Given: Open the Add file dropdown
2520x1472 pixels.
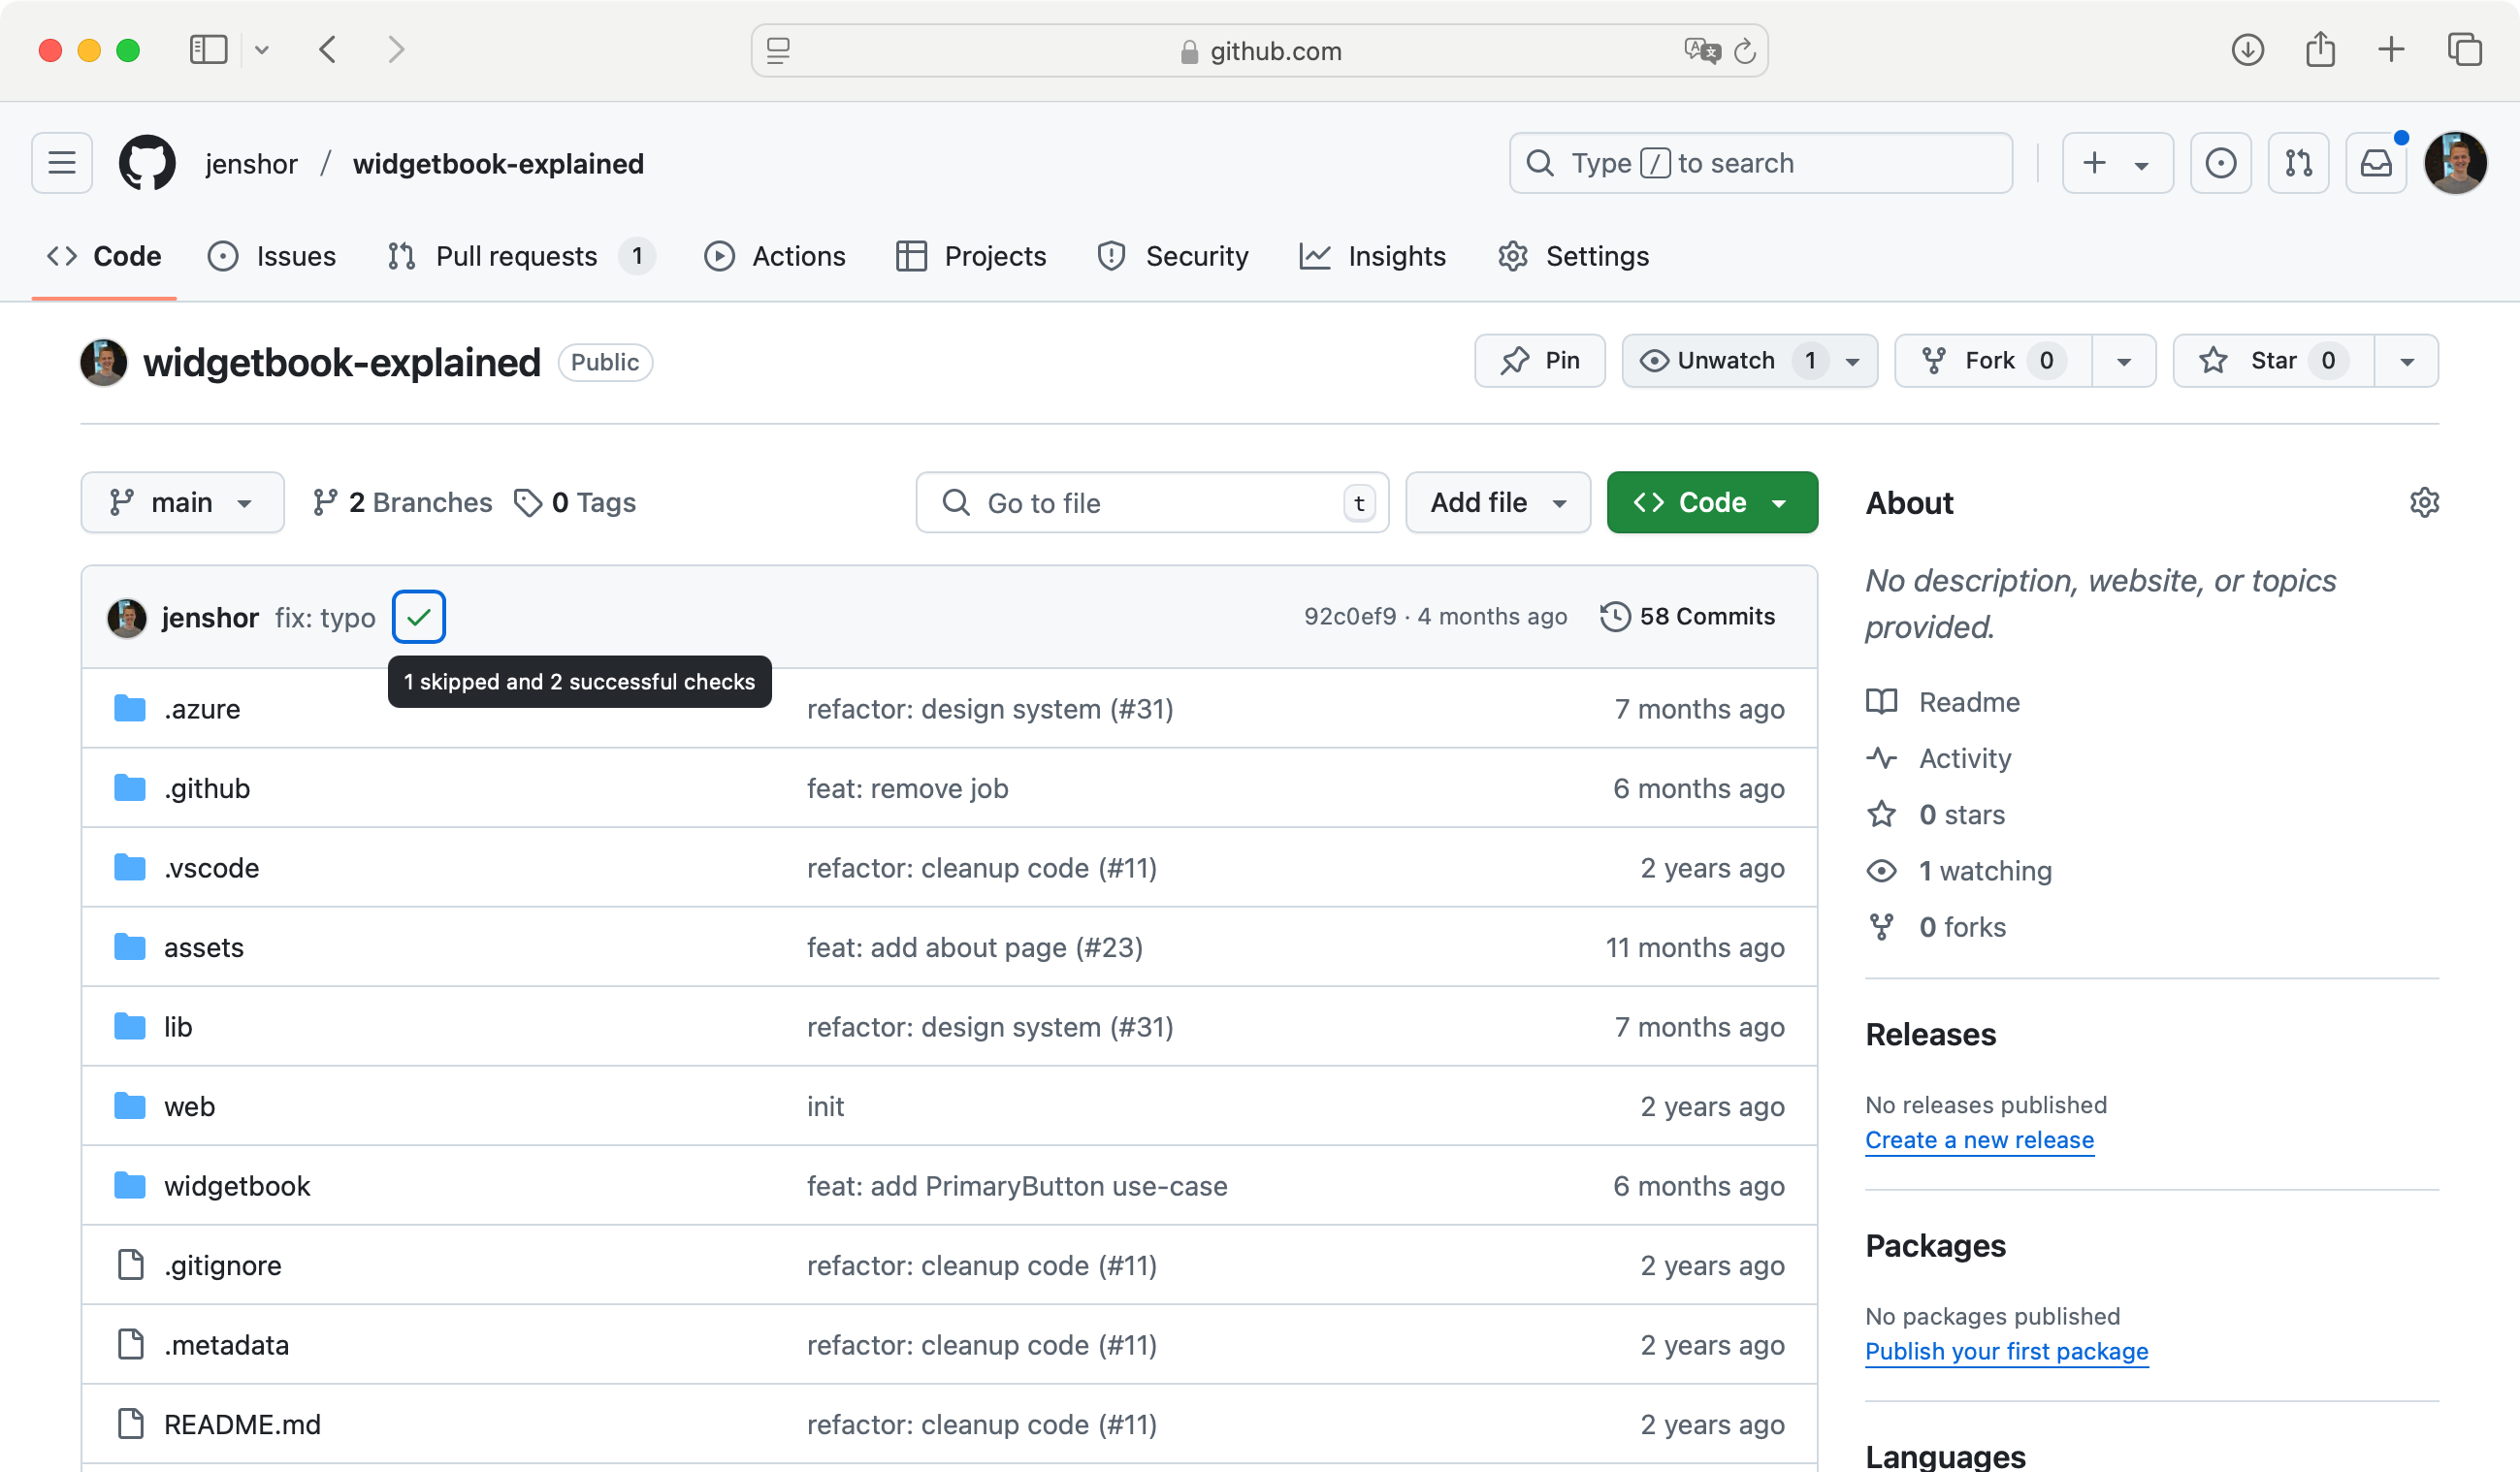Looking at the screenshot, I should pyautogui.click(x=1497, y=502).
